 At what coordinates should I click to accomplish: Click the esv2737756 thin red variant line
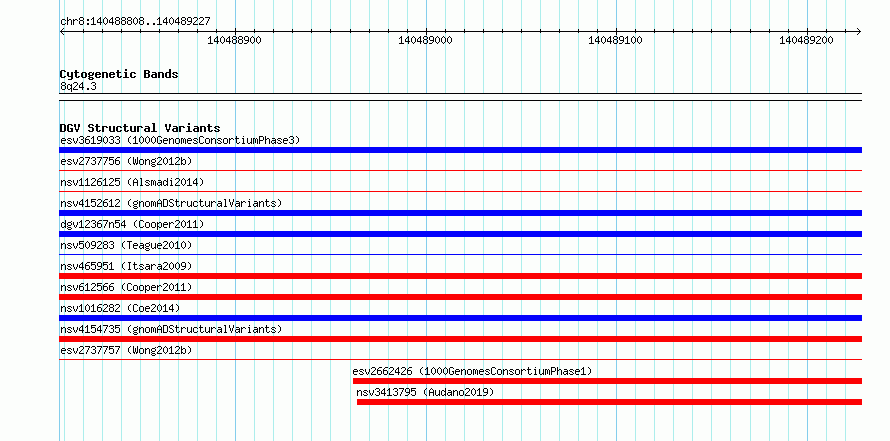click(x=460, y=170)
